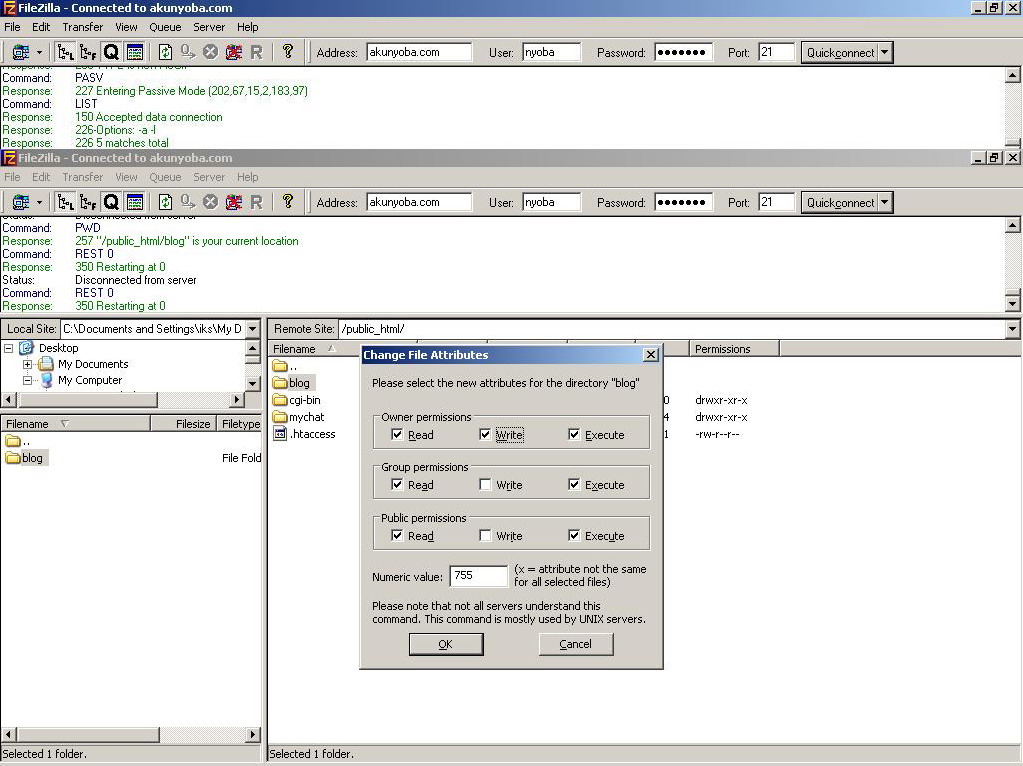Image resolution: width=1023 pixels, height=766 pixels.
Task: Click down arrow of gray-titled window log scrollbar
Action: [x=1012, y=303]
